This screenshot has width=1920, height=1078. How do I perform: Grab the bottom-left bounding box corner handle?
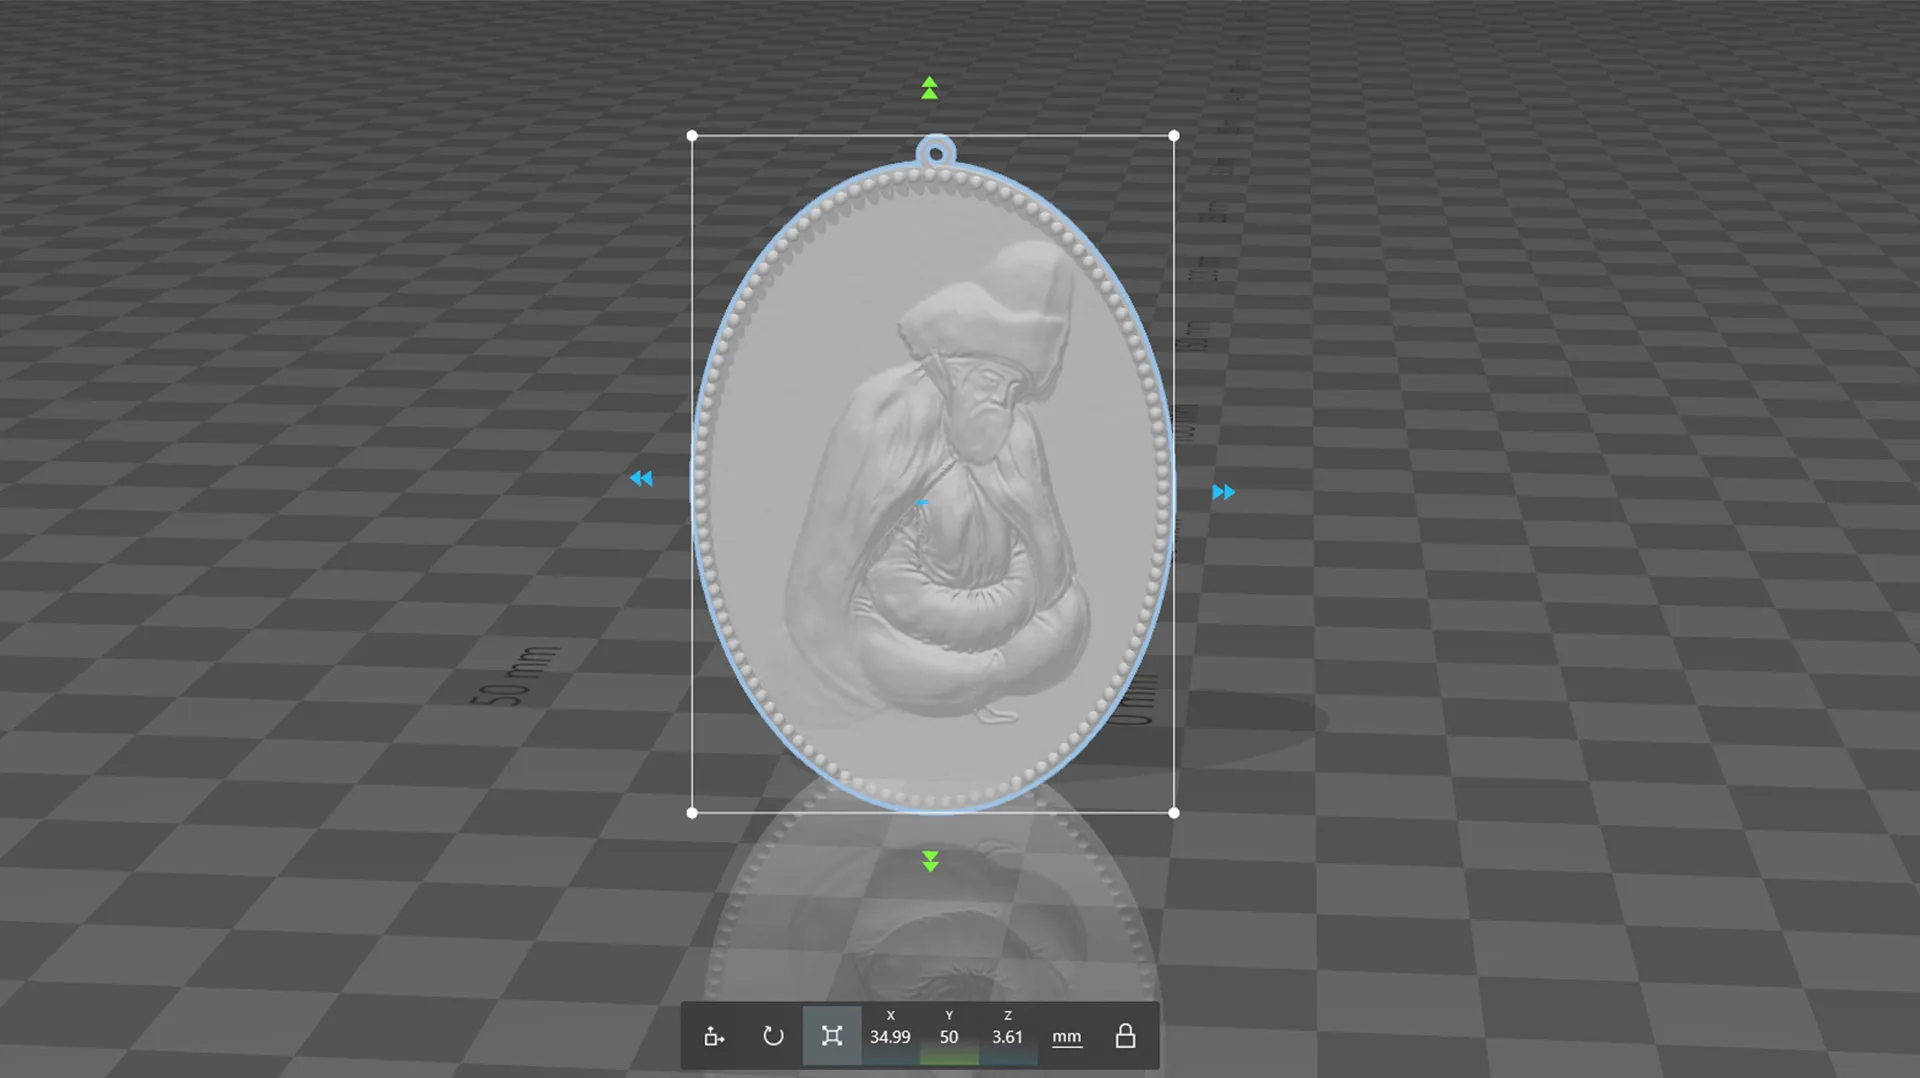(692, 813)
